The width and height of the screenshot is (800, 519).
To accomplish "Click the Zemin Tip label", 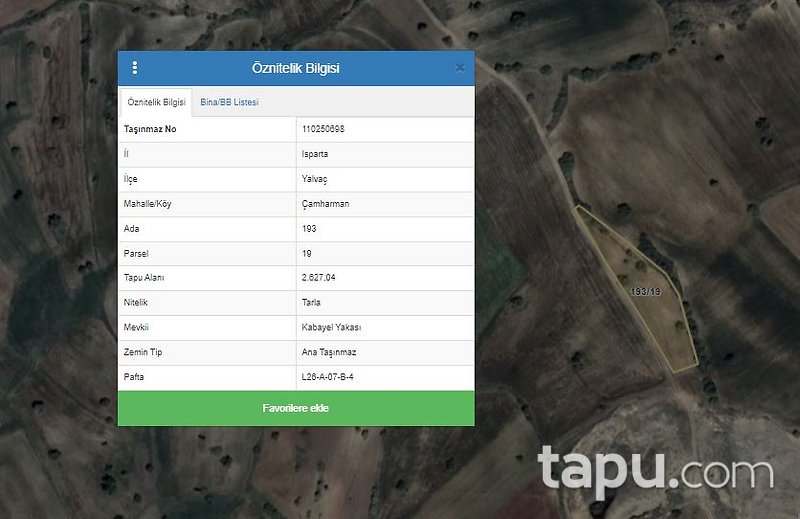I will coord(143,353).
